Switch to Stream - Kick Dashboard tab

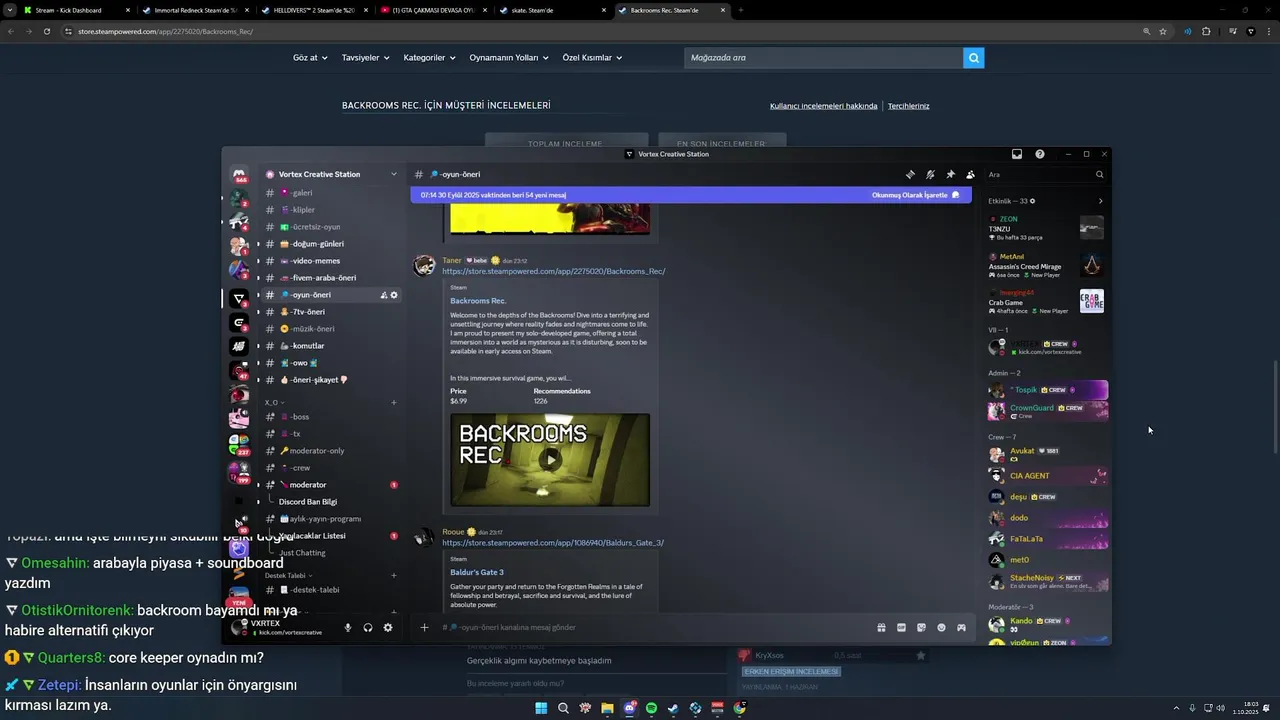[75, 10]
